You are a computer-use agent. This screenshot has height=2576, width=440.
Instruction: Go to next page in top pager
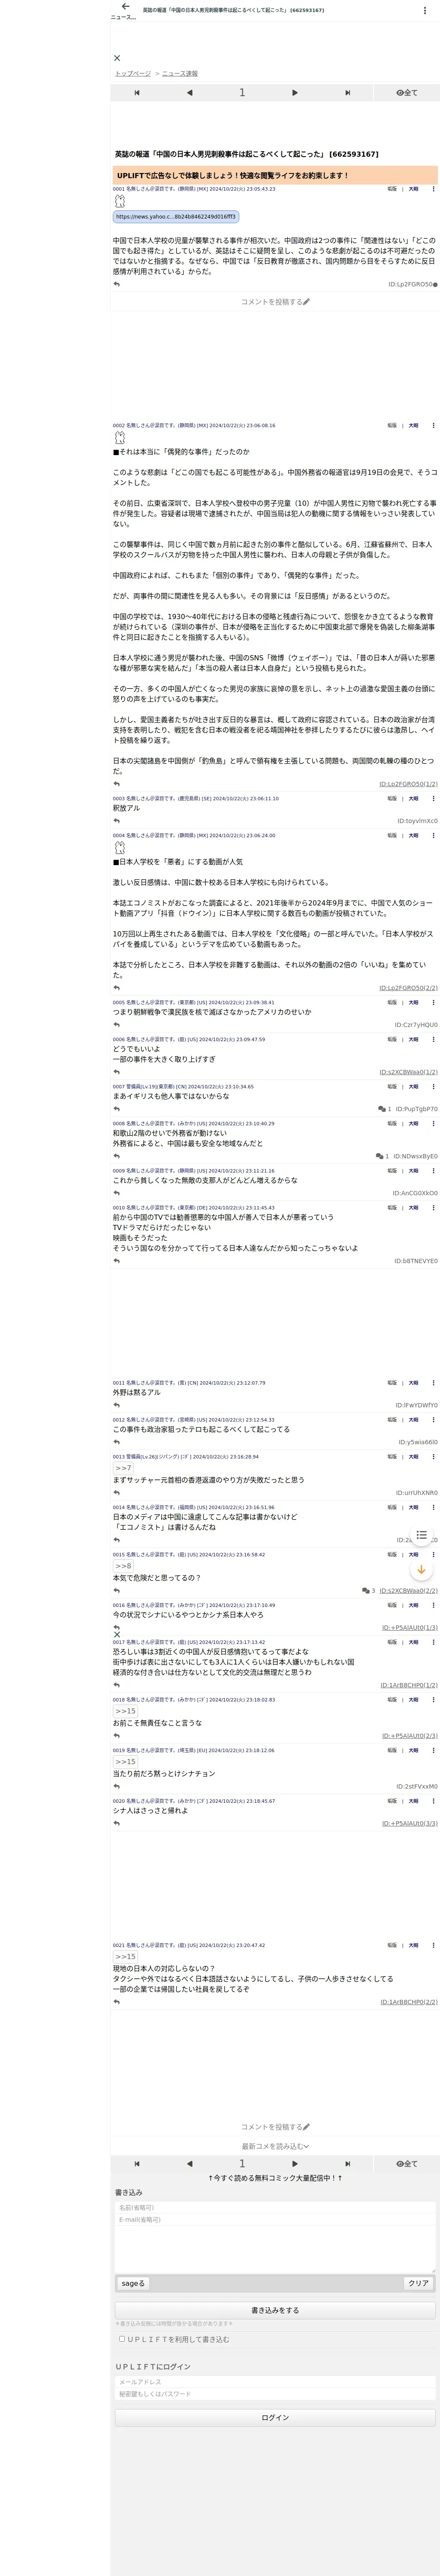[x=295, y=93]
